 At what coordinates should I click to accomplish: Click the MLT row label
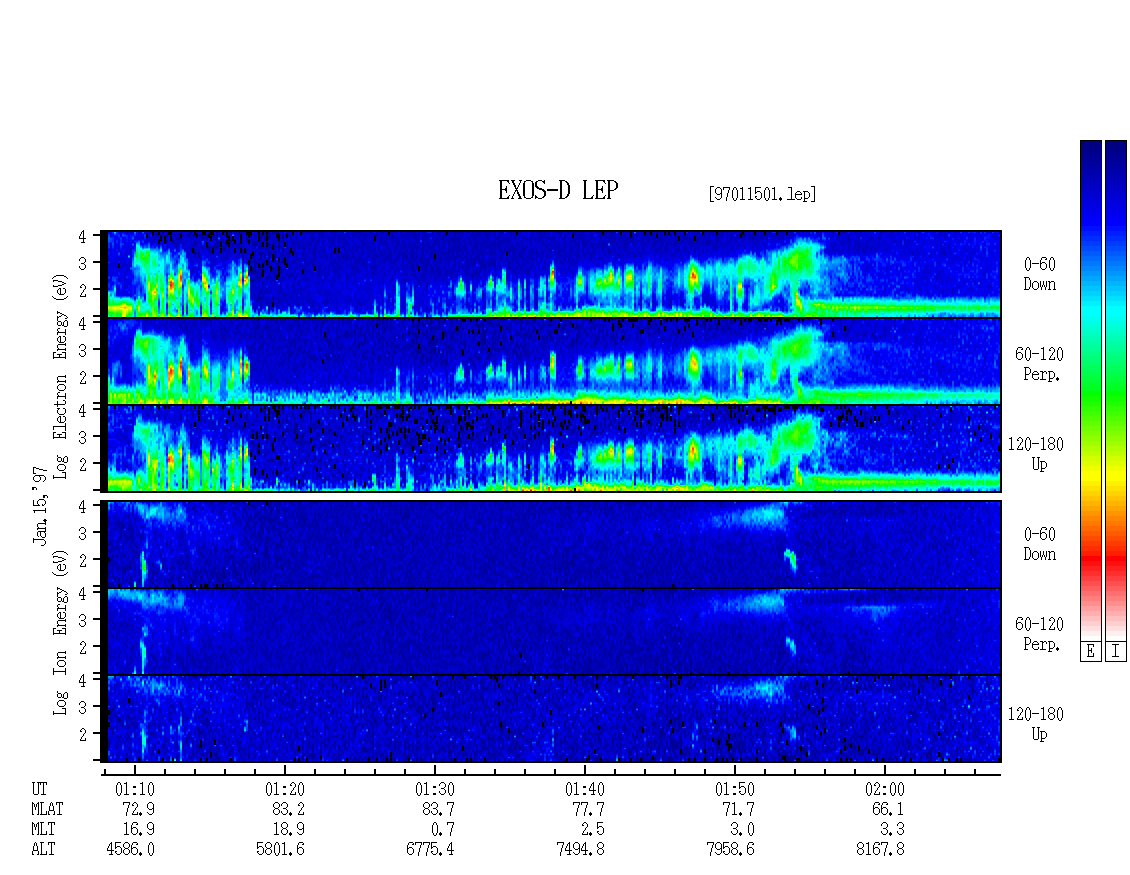[x=43, y=830]
